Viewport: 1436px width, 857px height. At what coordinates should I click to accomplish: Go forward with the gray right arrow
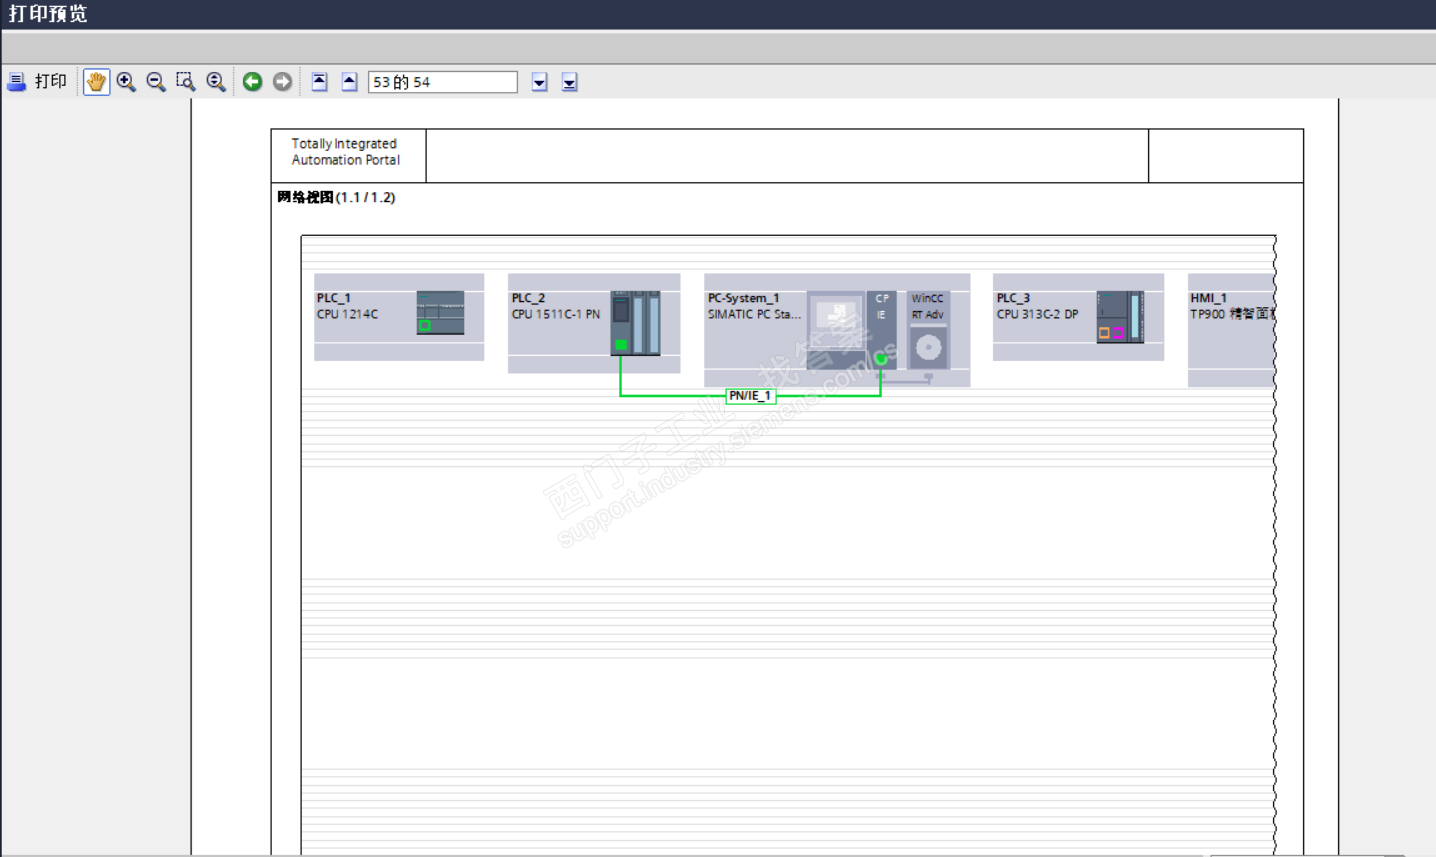pos(283,82)
